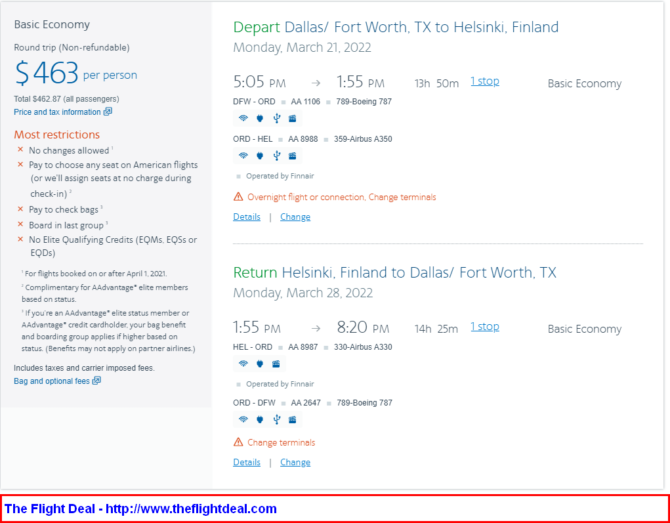This screenshot has width=670, height=523.
Task: Open the theflightdeal.com link in the footer
Action: [x=191, y=509]
